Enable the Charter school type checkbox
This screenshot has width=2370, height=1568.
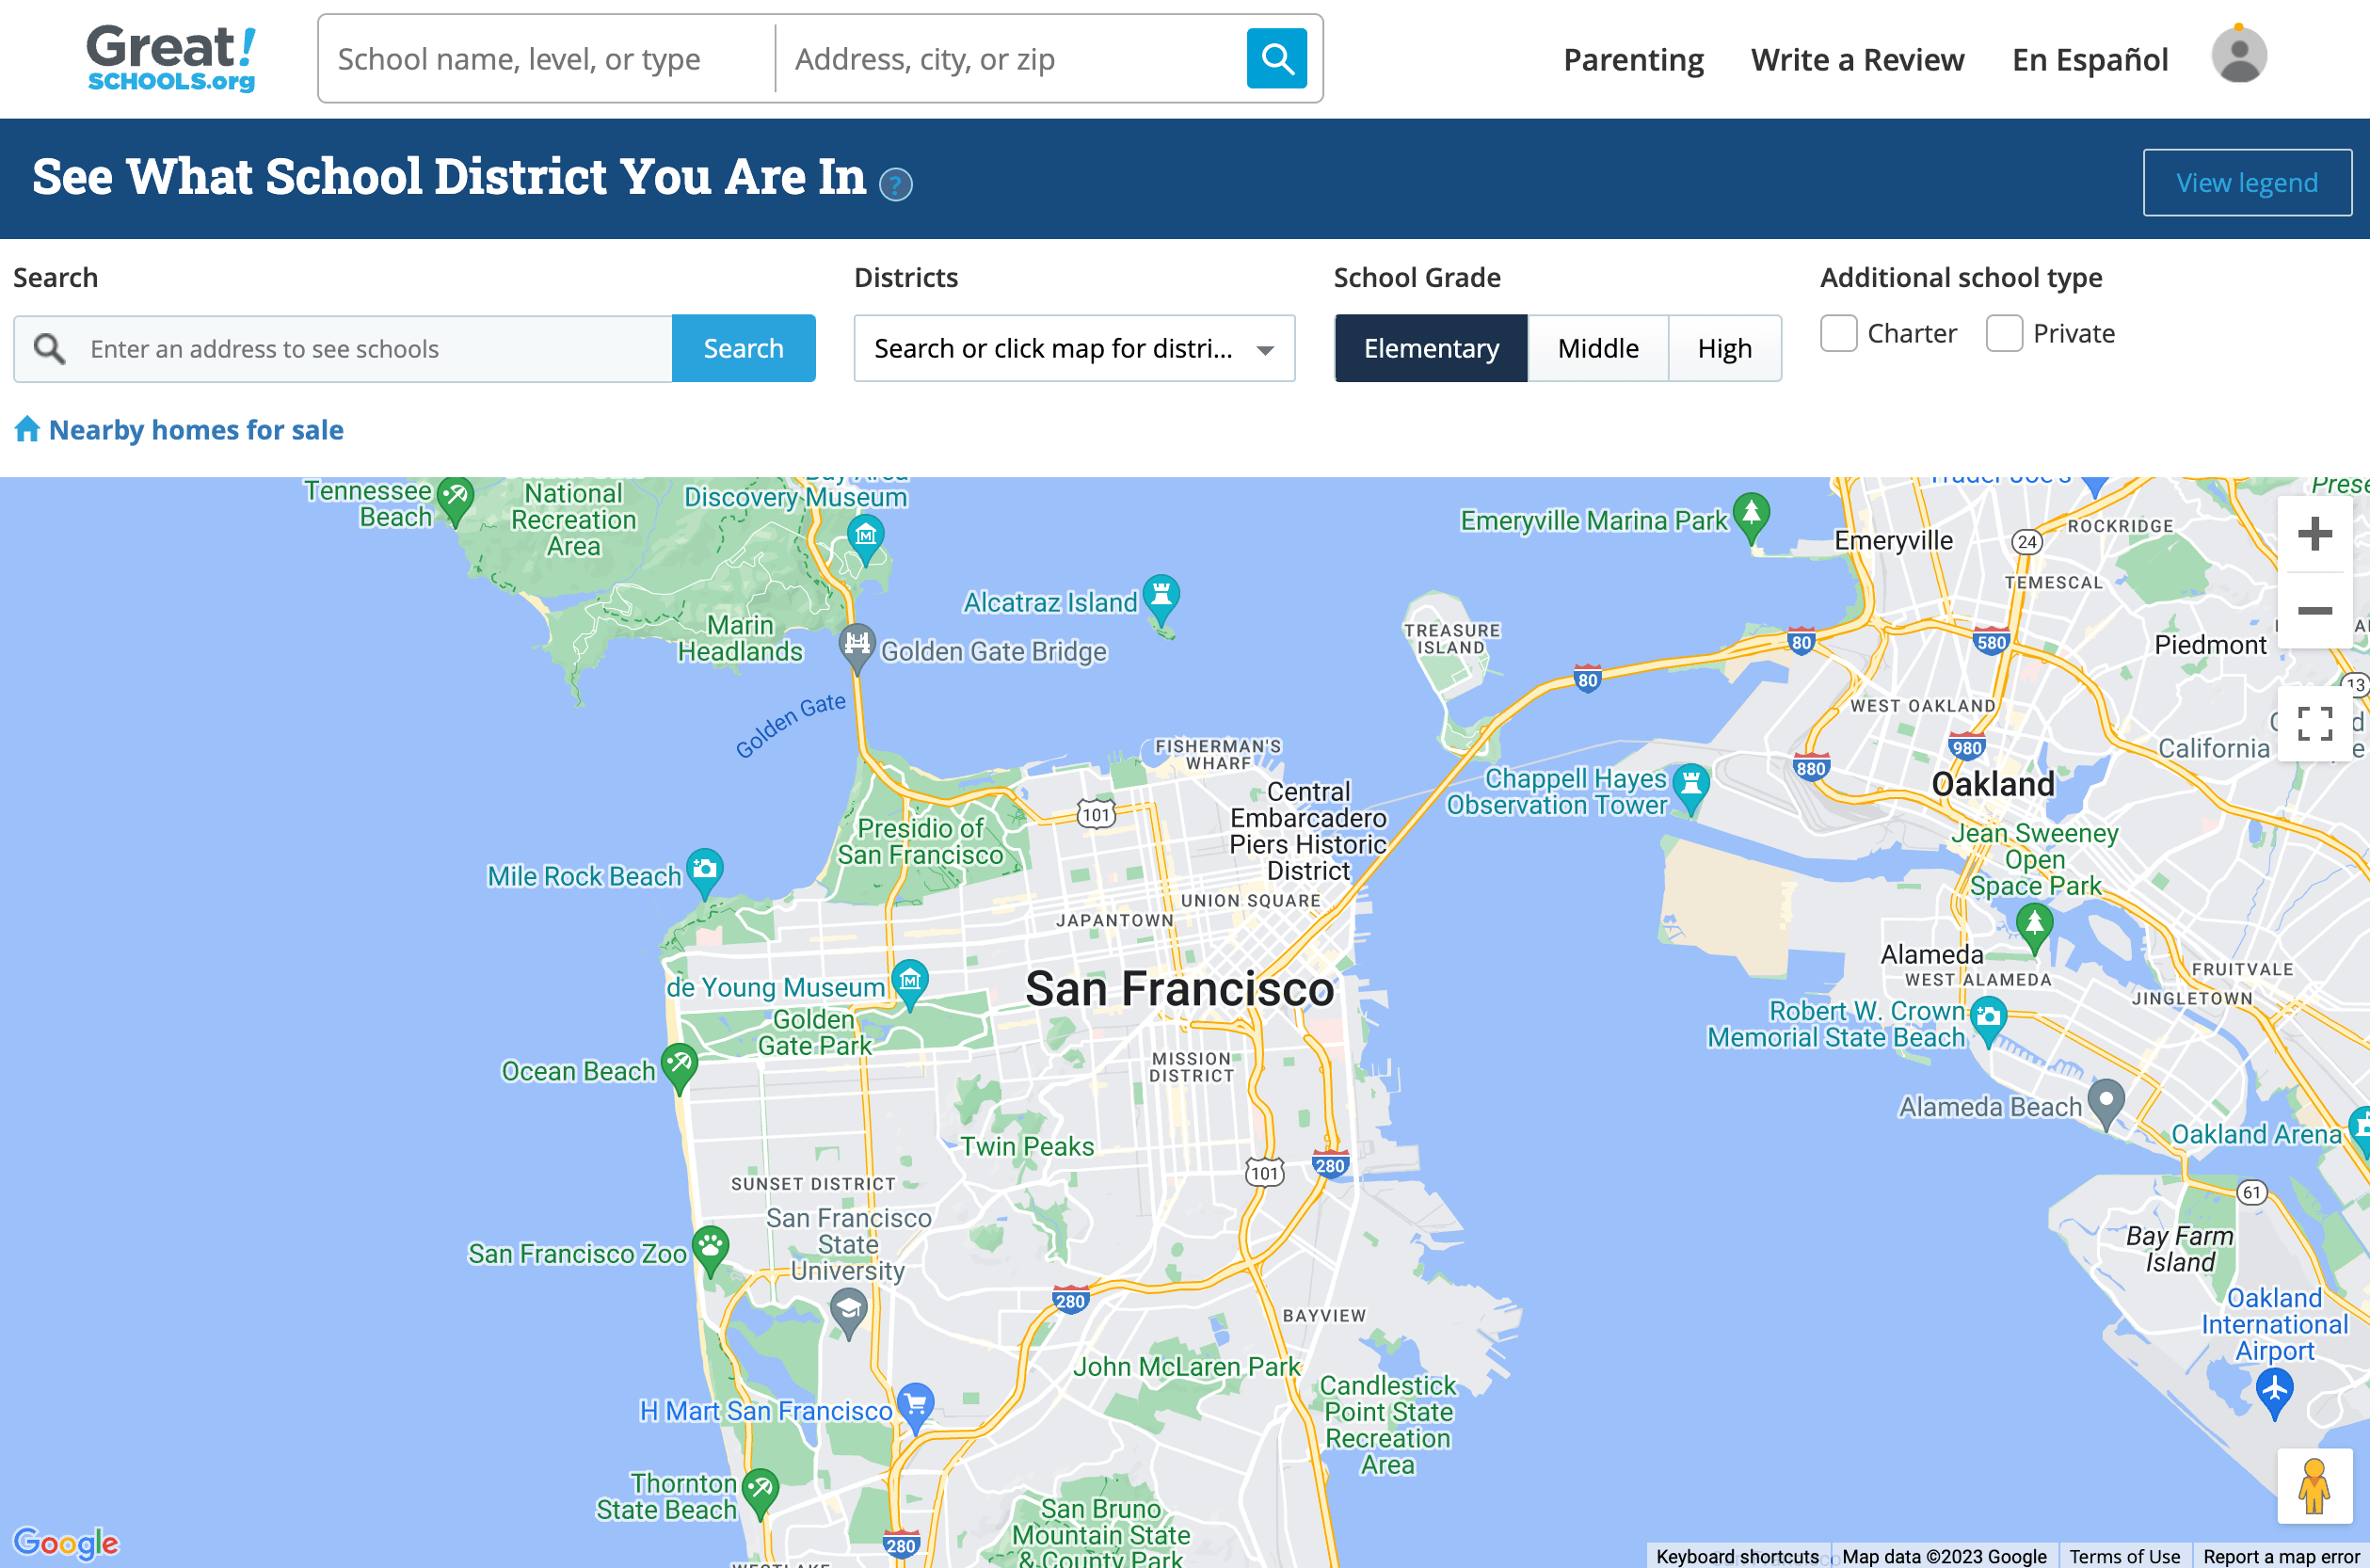tap(1838, 333)
